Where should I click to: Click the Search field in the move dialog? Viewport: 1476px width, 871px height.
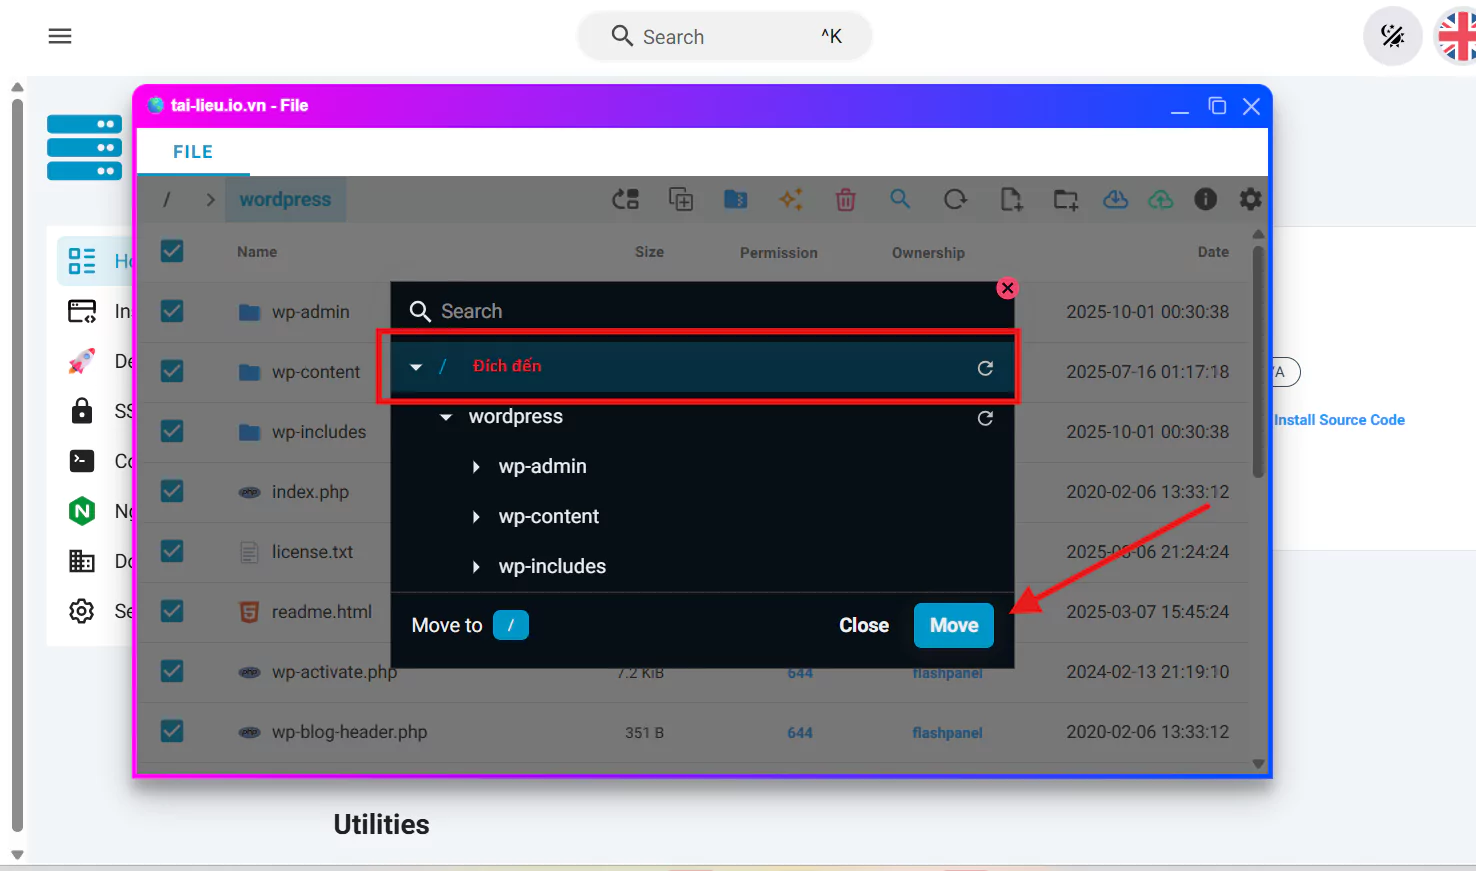coord(700,311)
